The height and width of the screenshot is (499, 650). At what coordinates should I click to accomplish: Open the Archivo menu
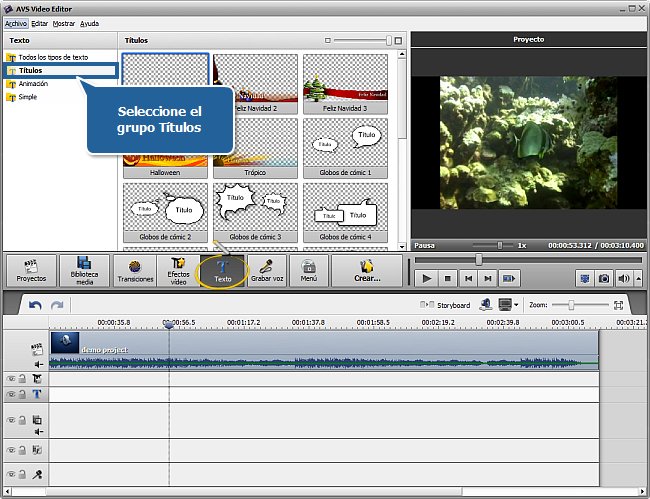pyautogui.click(x=15, y=22)
